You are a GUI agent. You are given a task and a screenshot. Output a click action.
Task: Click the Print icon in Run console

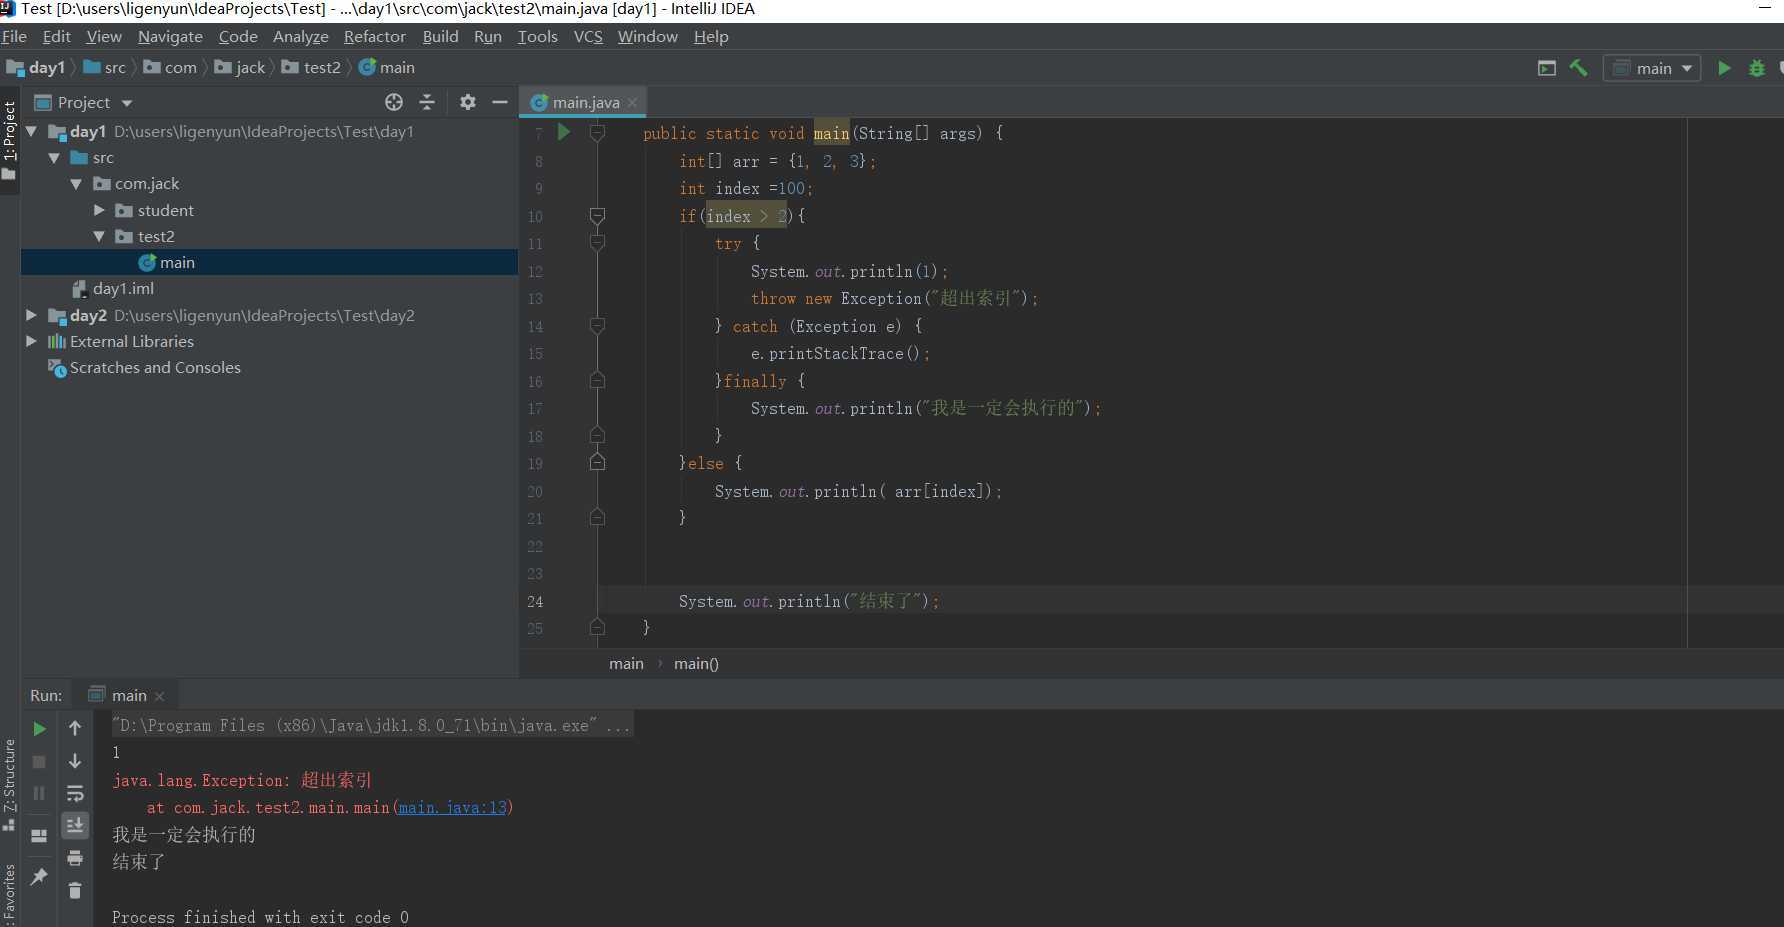(75, 858)
